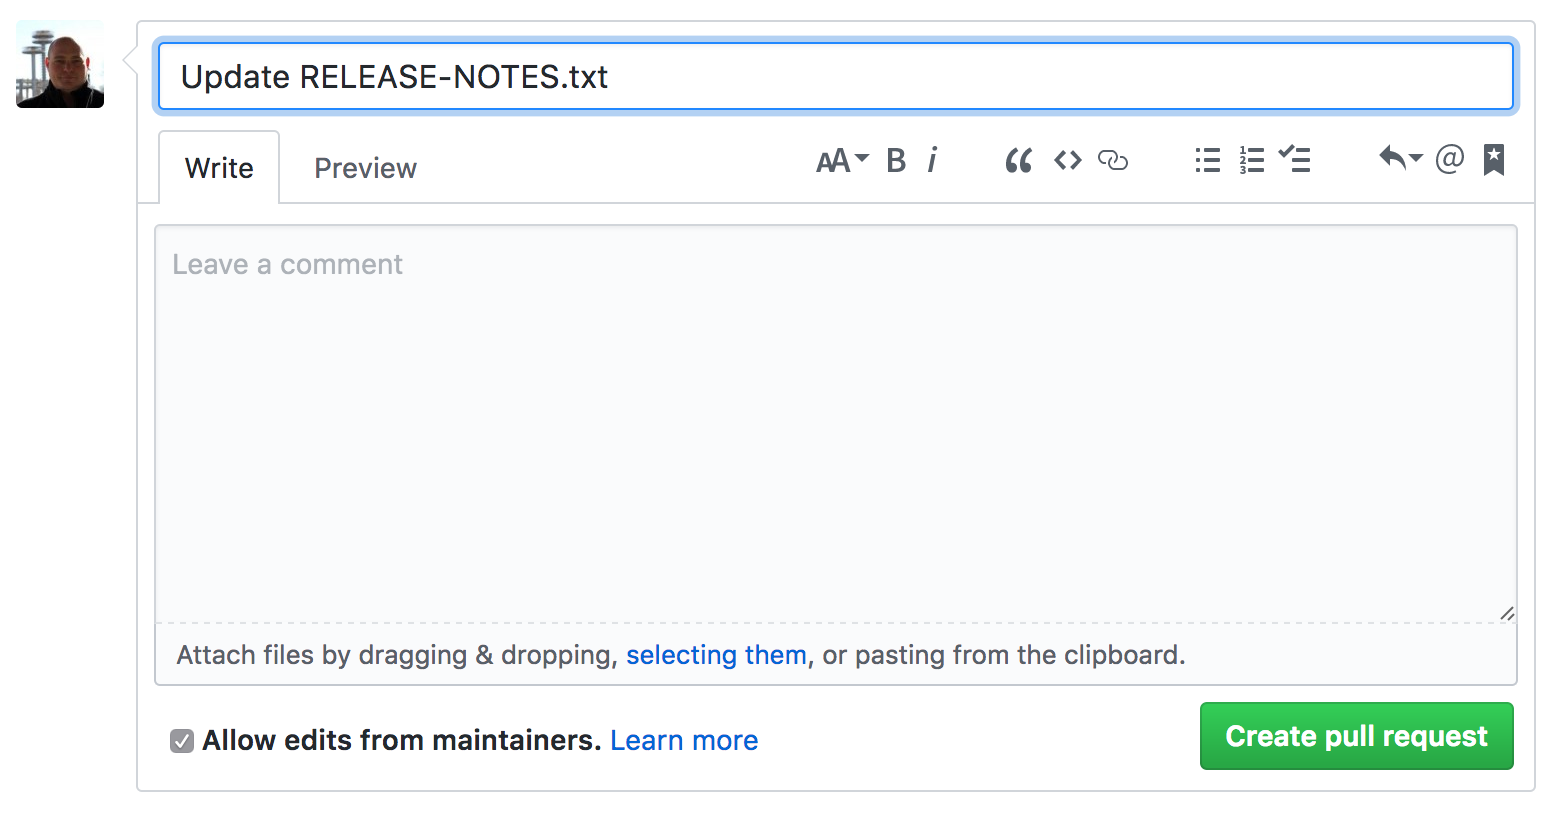Add a task list checklist

[1295, 160]
